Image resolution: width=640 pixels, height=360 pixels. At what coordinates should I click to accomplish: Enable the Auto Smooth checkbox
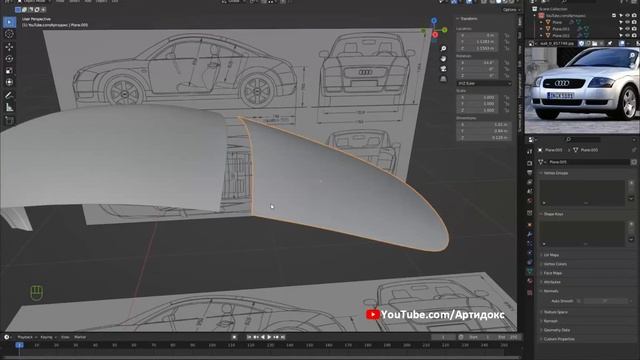(578, 301)
